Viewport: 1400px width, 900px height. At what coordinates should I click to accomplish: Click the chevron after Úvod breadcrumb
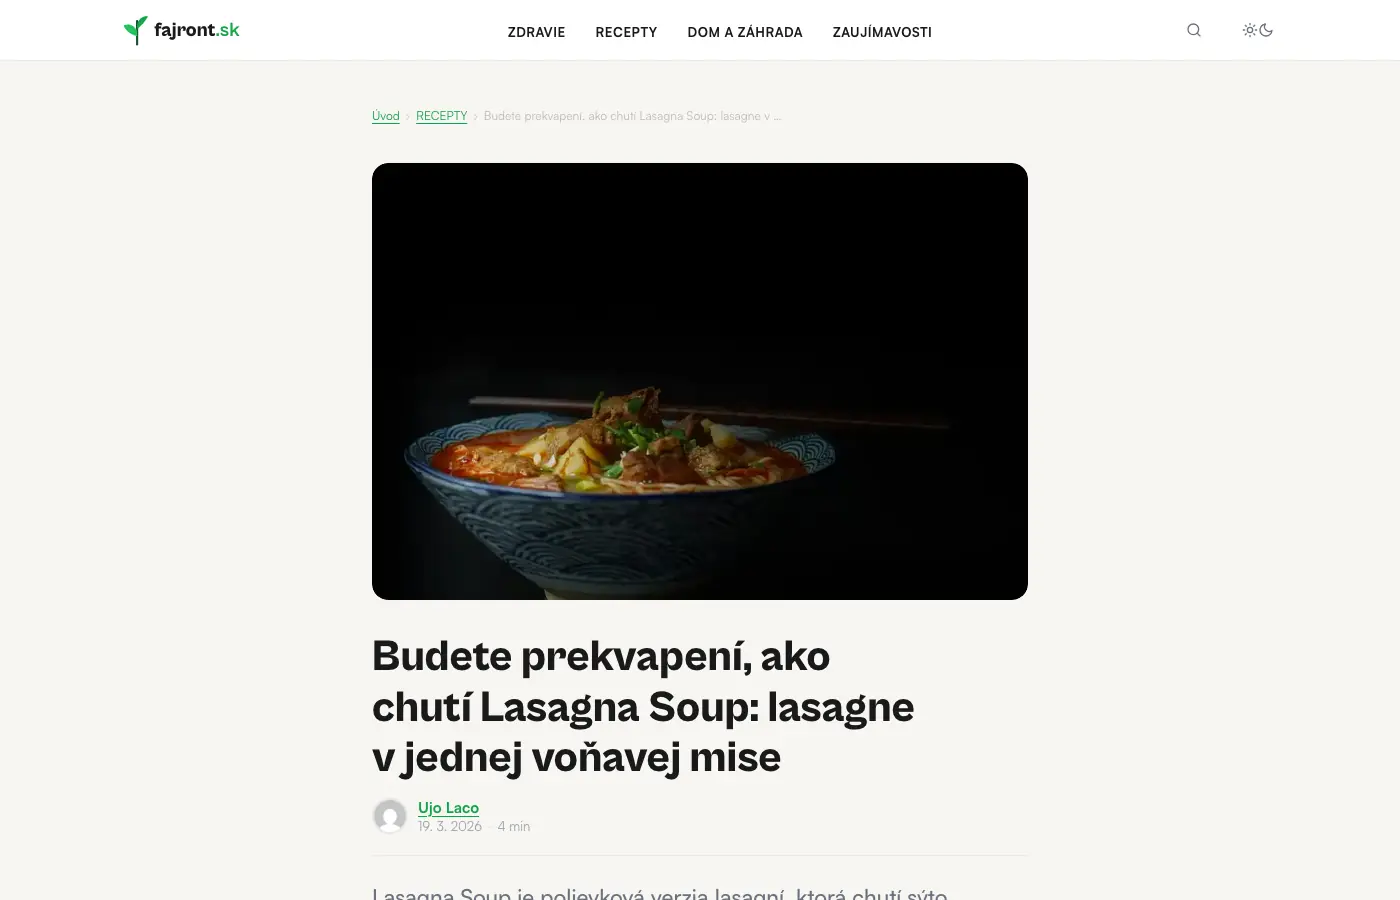(x=408, y=117)
